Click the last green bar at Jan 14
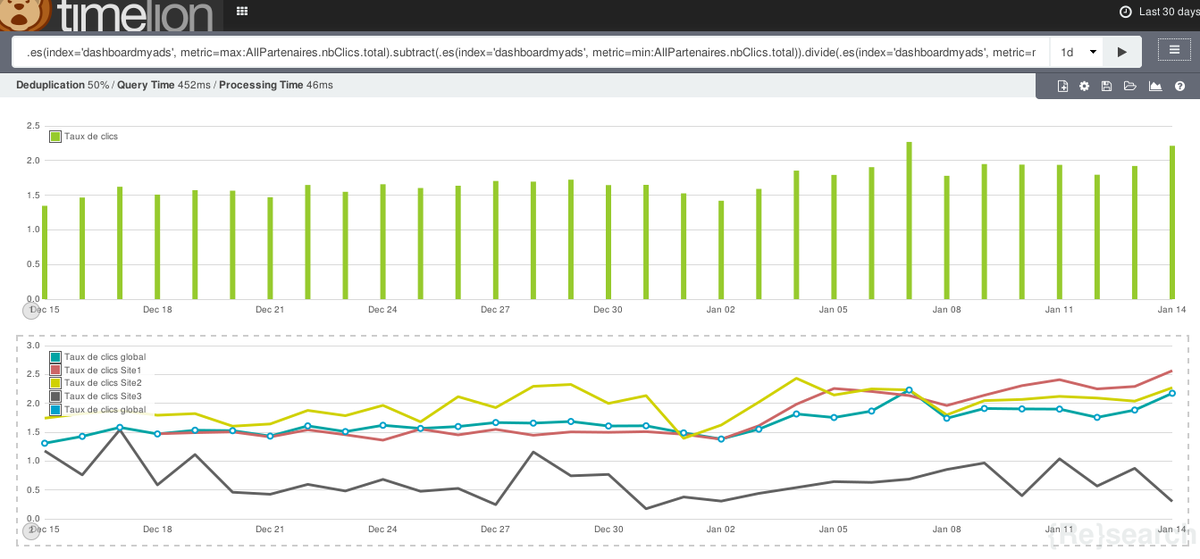This screenshot has height=559, width=1200. click(1172, 222)
